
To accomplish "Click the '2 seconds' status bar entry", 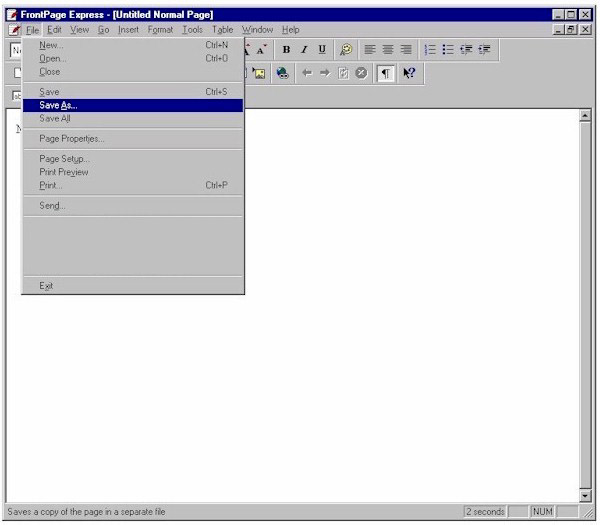I will (x=485, y=512).
